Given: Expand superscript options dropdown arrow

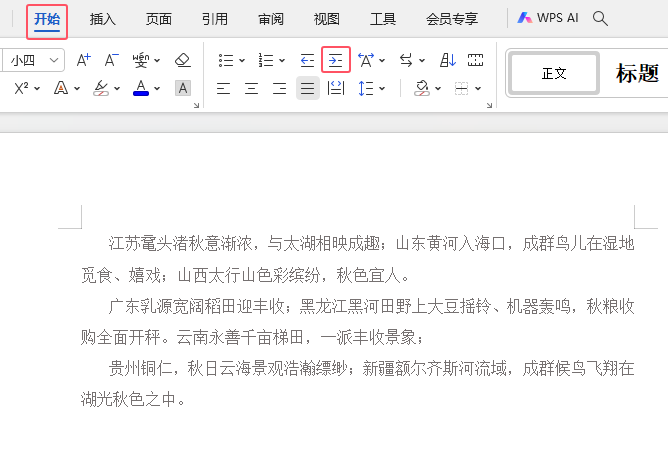Looking at the screenshot, I should [37, 89].
